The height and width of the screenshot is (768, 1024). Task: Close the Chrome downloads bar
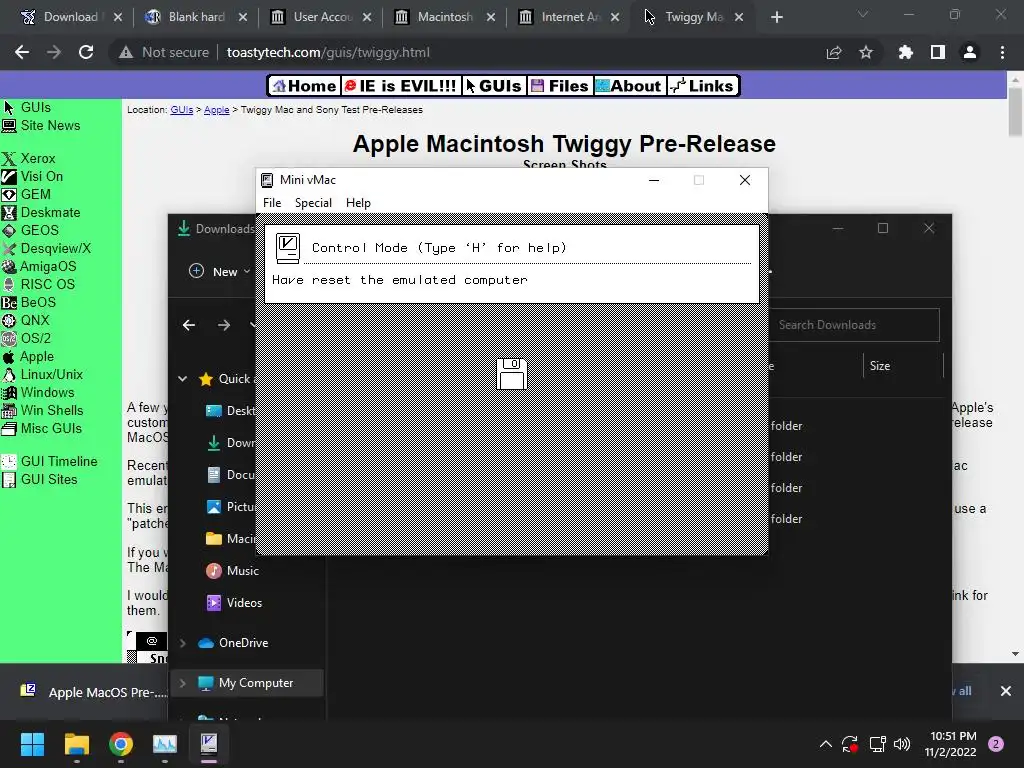click(x=1006, y=691)
